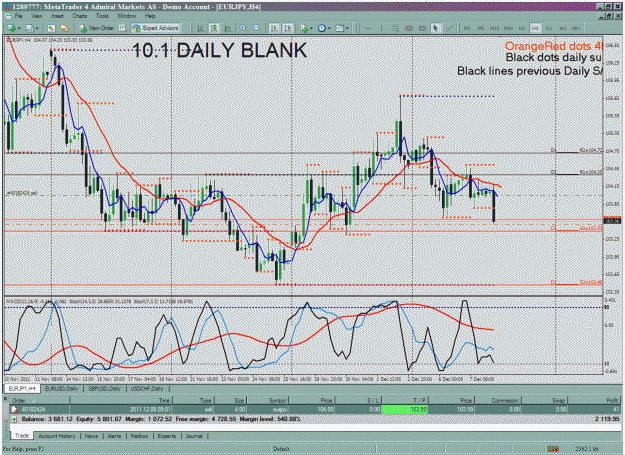
Task: Open the Journal terminal tab
Action: tap(194, 436)
